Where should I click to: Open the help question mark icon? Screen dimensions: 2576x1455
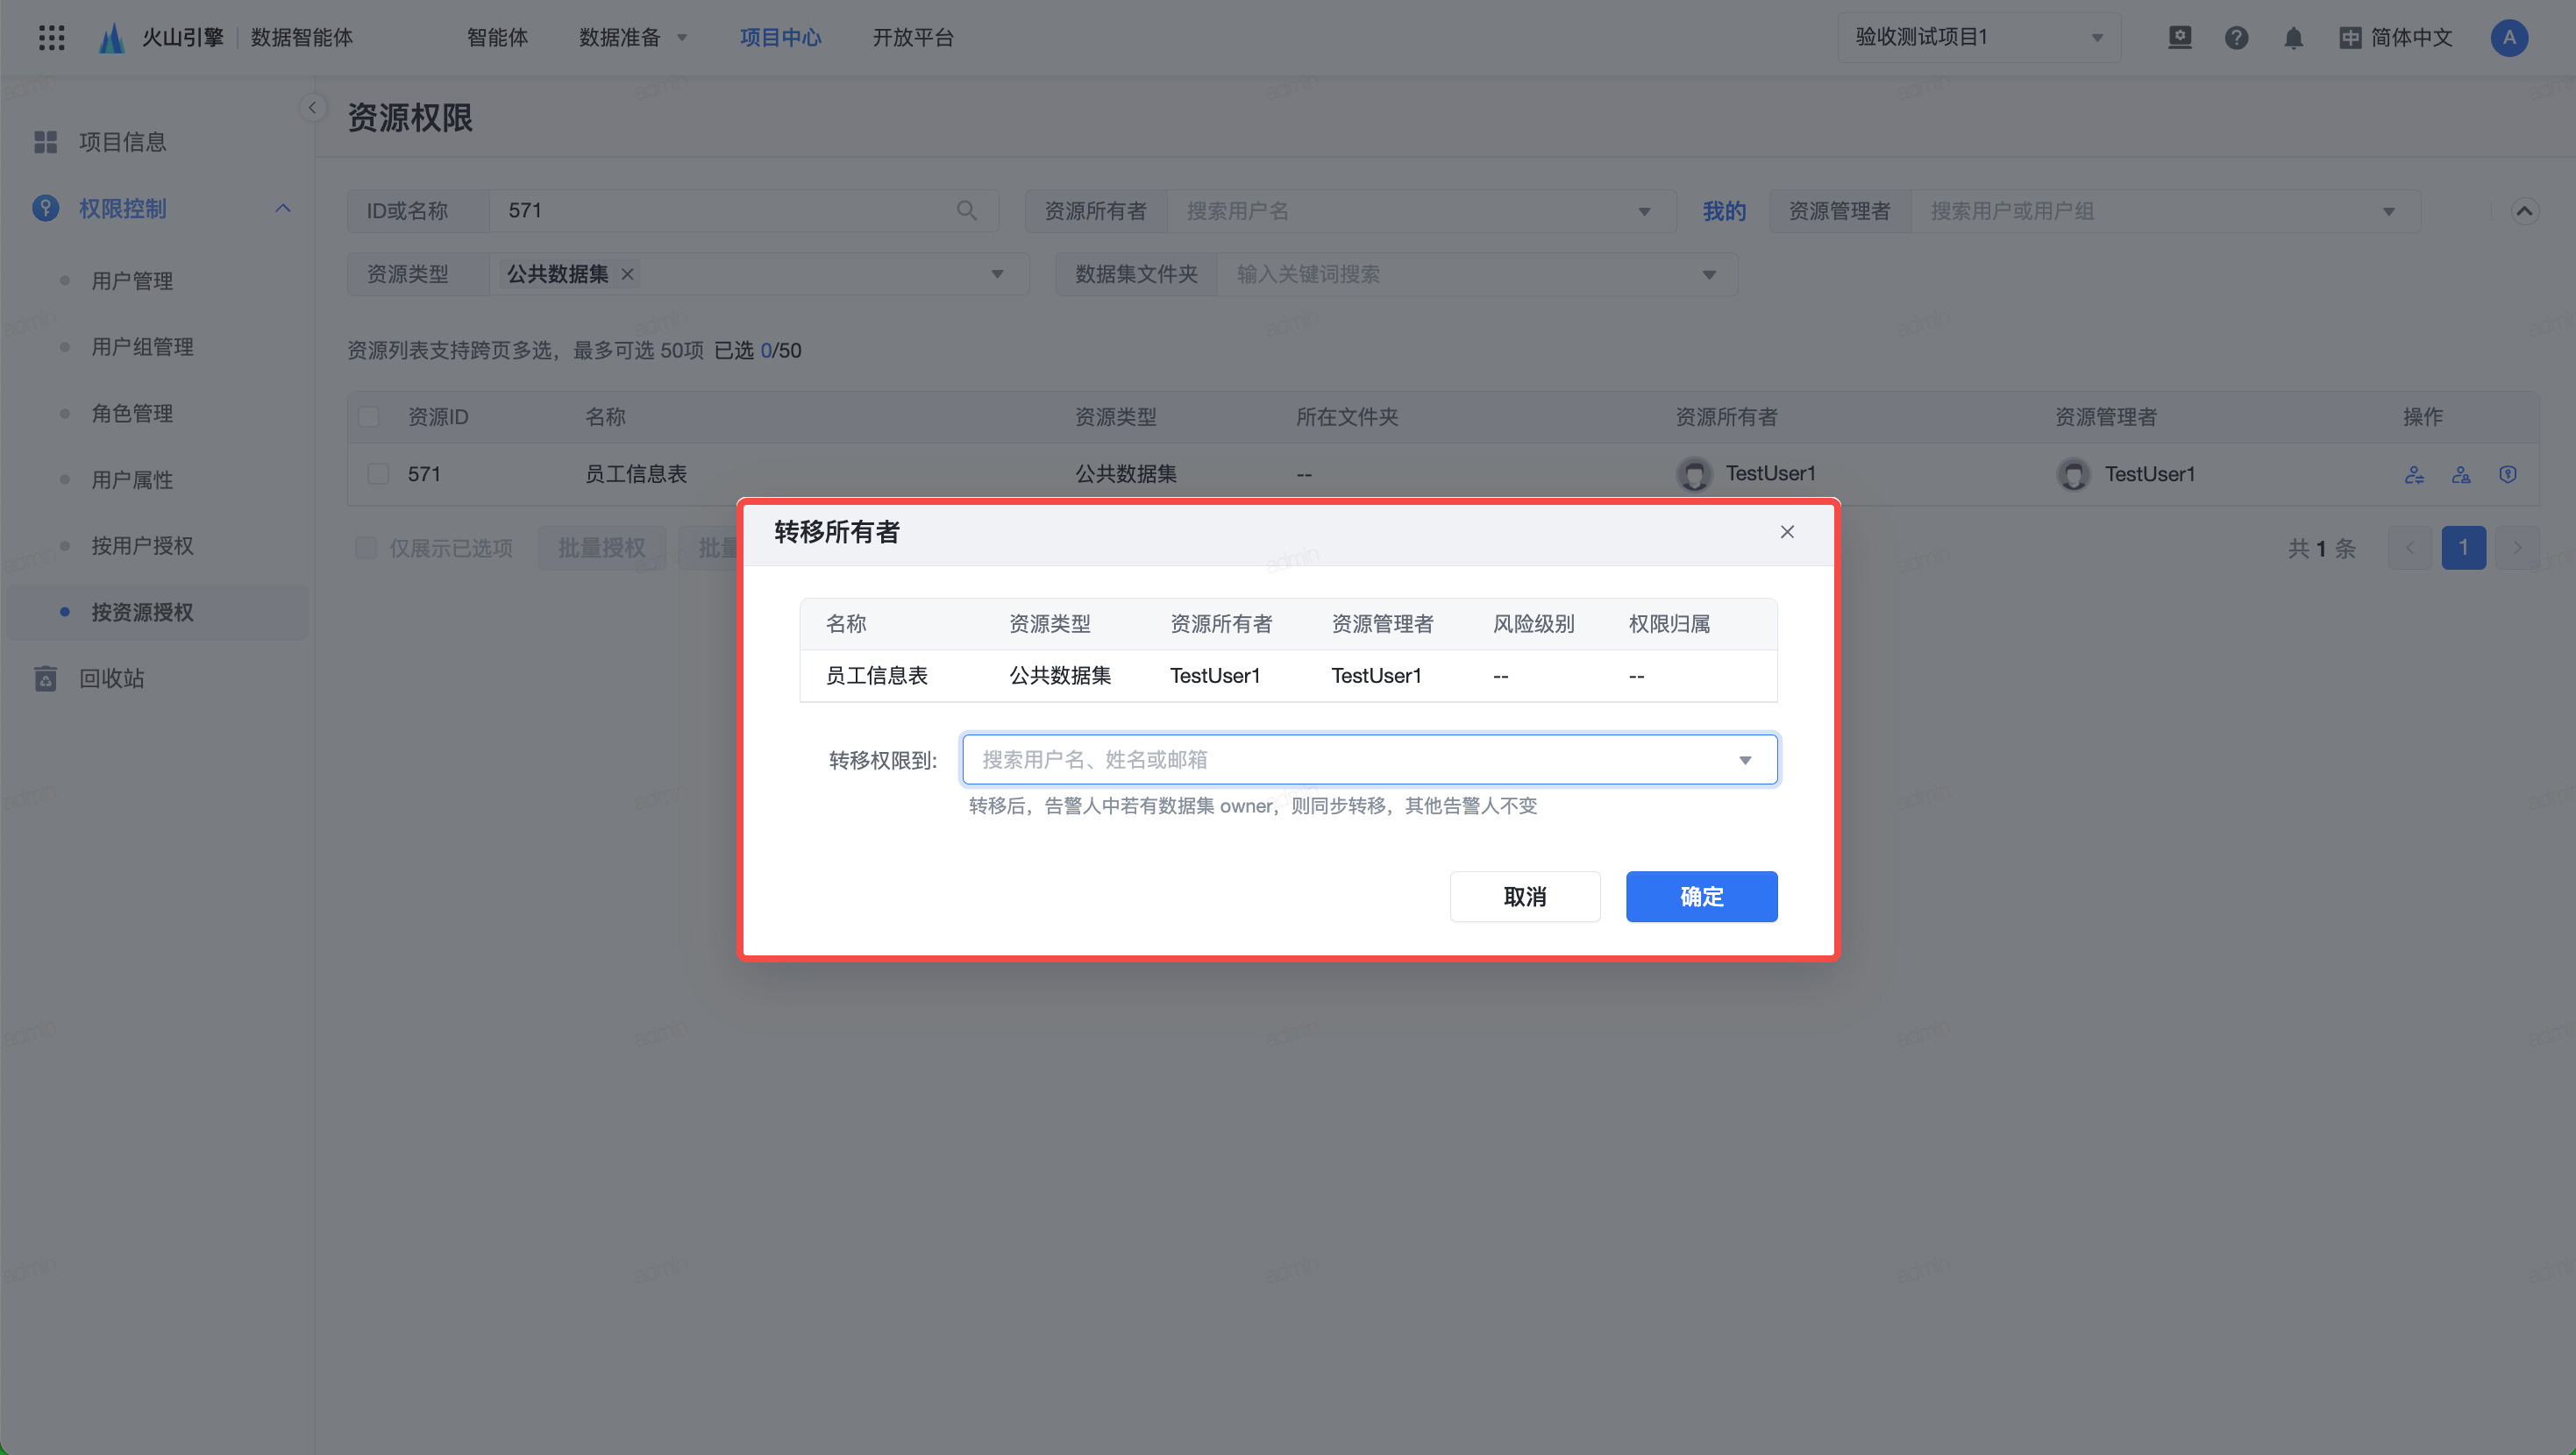point(2236,38)
